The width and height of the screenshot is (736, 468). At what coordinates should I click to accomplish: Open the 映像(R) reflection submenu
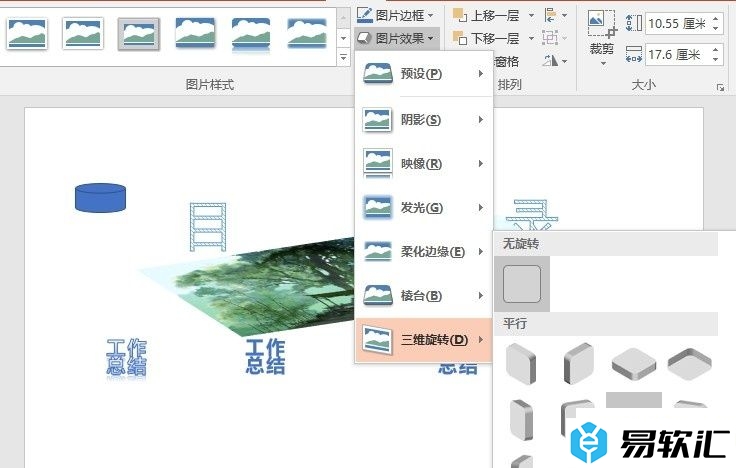click(423, 164)
